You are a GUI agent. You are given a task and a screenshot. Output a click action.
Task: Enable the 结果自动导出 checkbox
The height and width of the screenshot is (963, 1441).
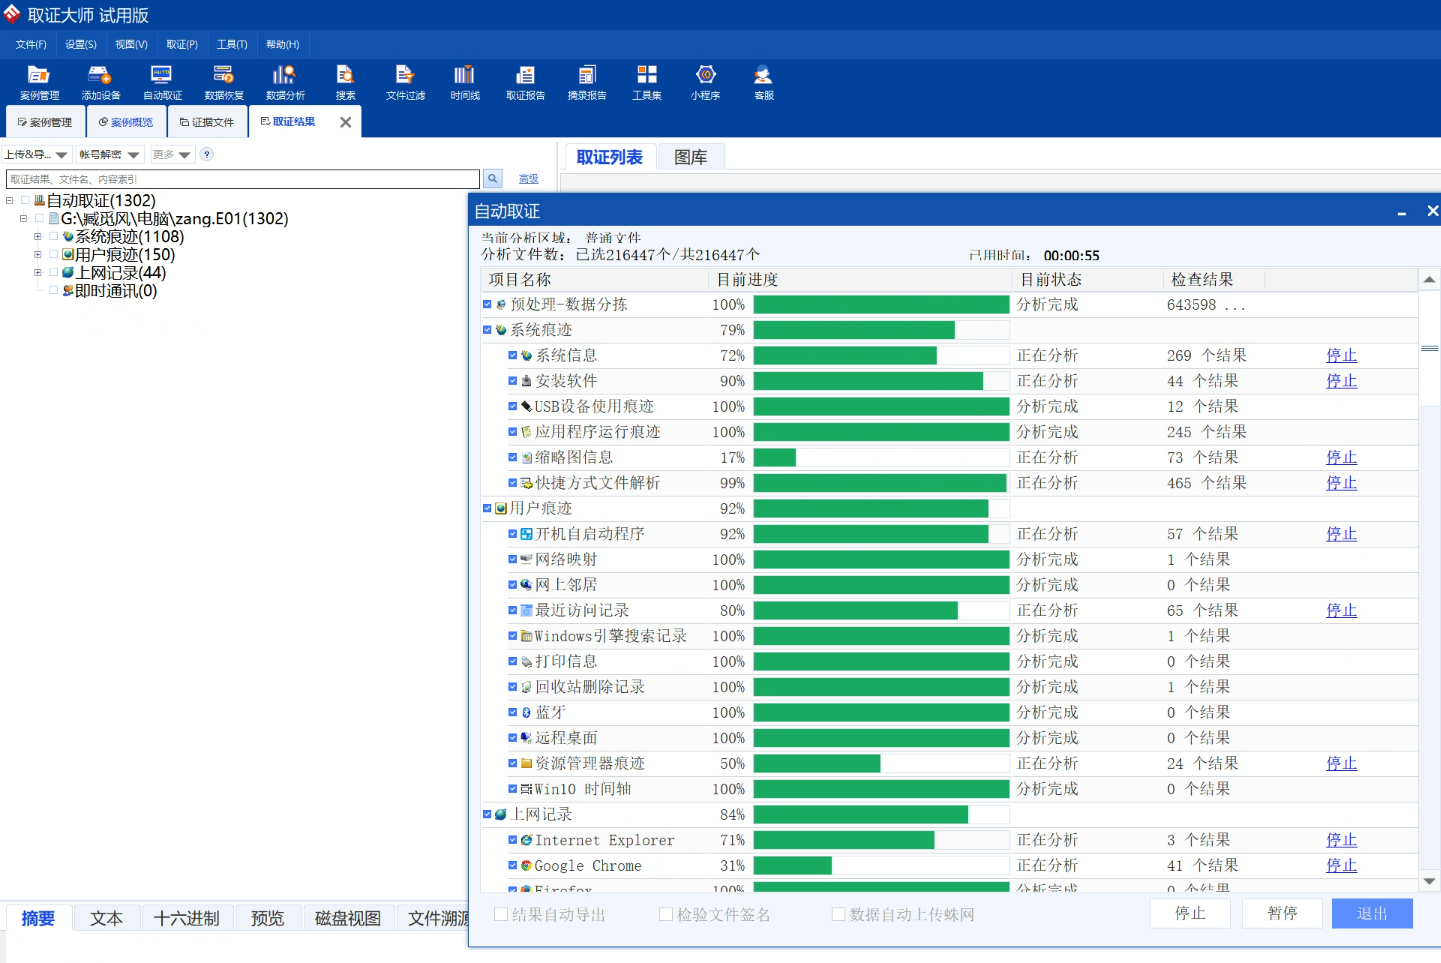pyautogui.click(x=501, y=914)
